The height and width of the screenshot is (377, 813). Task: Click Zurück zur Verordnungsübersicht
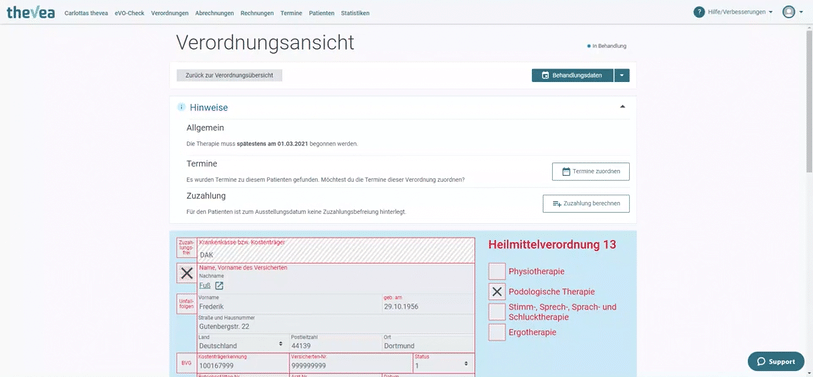tap(229, 75)
